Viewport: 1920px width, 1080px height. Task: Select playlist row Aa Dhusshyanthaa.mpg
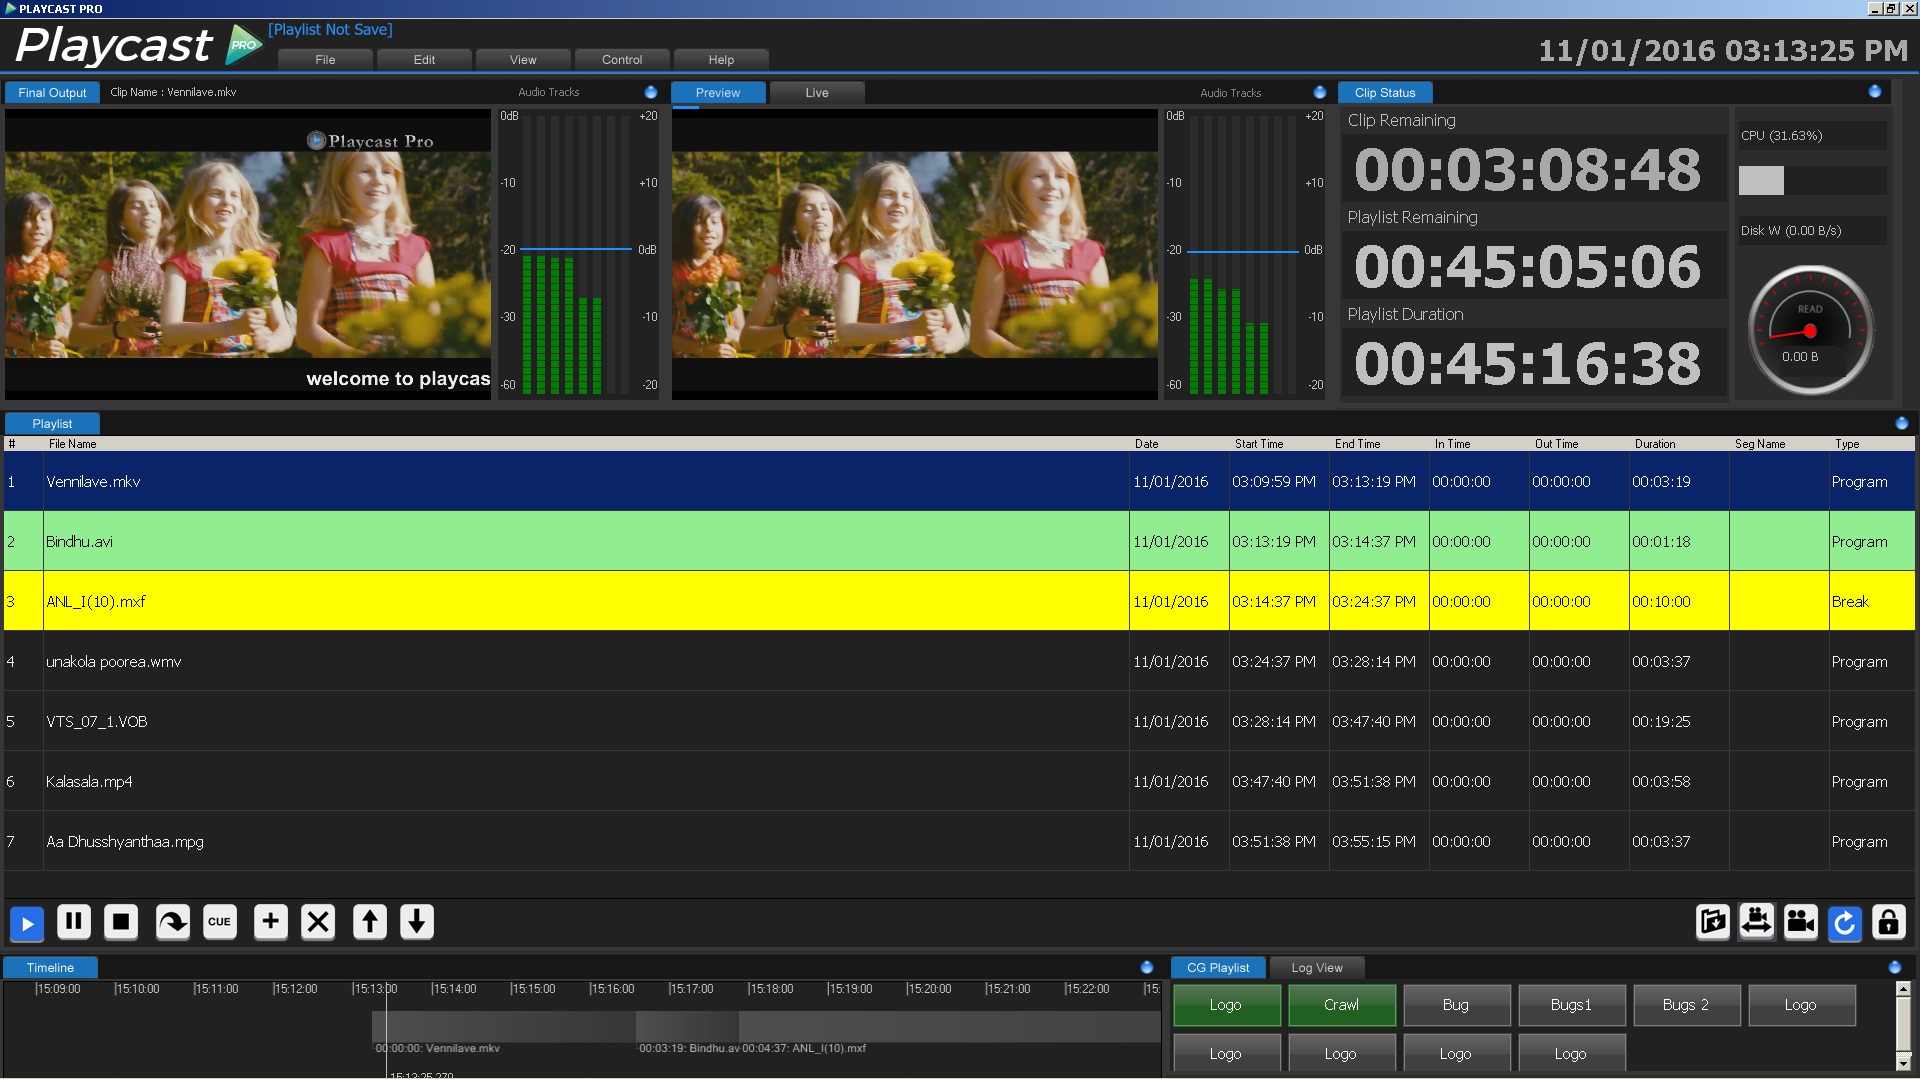click(959, 841)
